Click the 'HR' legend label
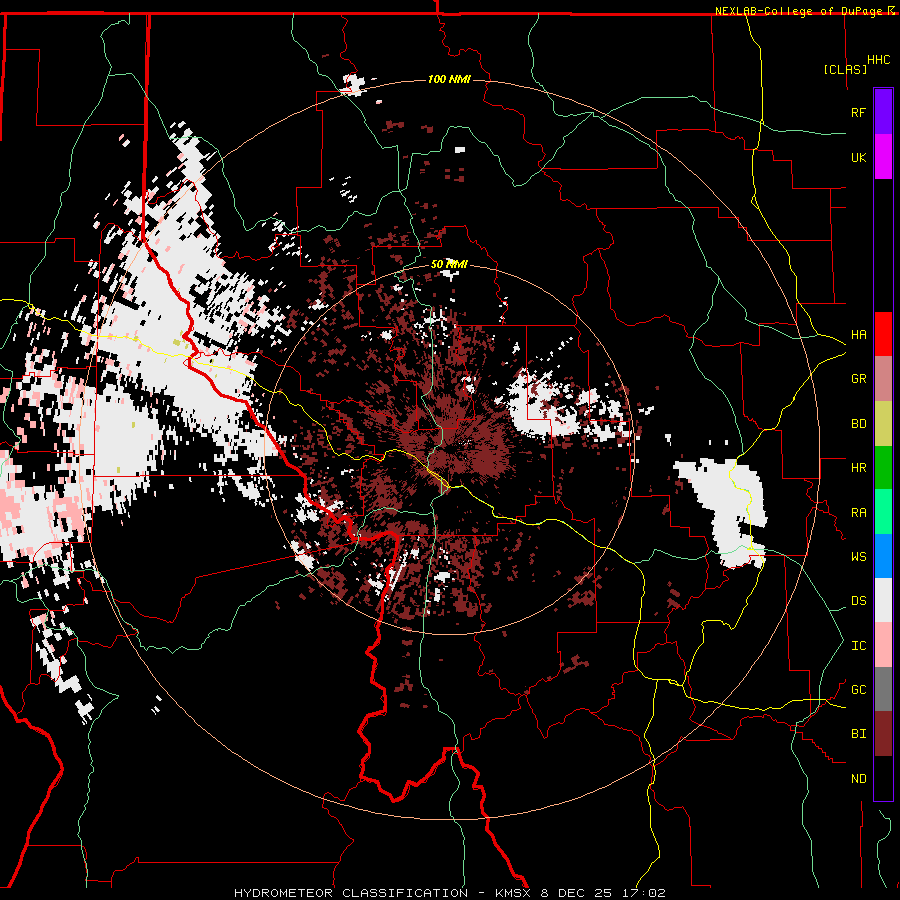 pyautogui.click(x=859, y=468)
